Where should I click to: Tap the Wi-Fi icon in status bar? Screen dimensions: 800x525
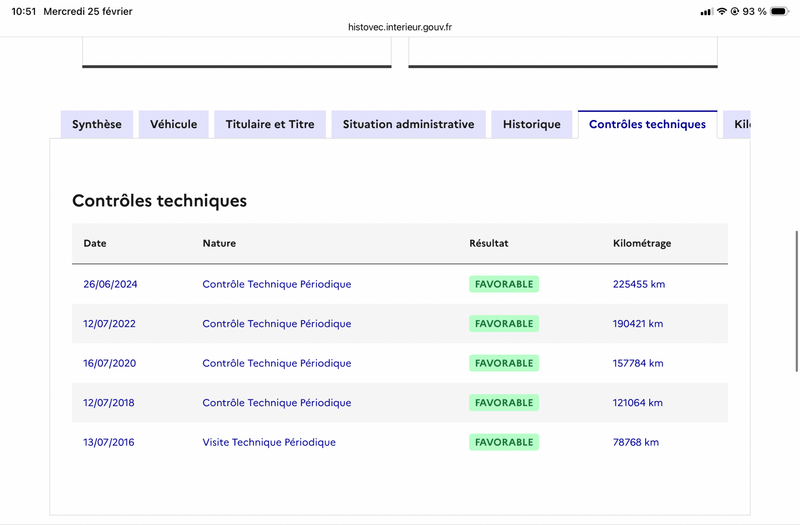722,11
